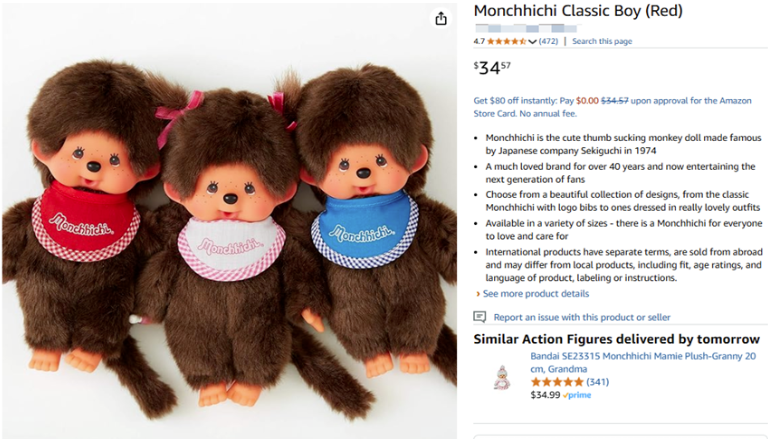Click the share icon above product image
768x439 pixels.
click(440, 18)
